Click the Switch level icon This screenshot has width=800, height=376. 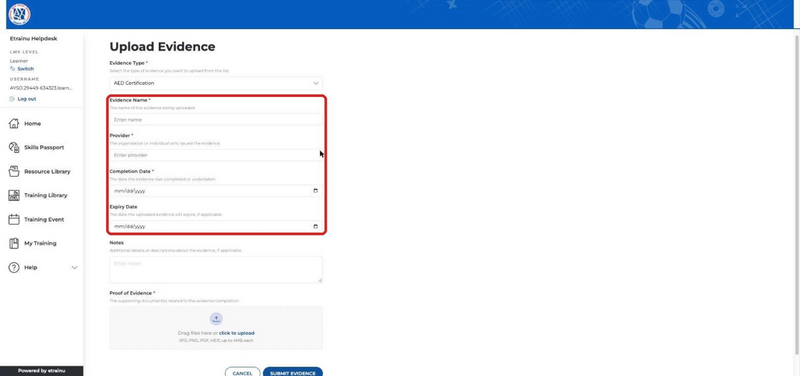12,68
